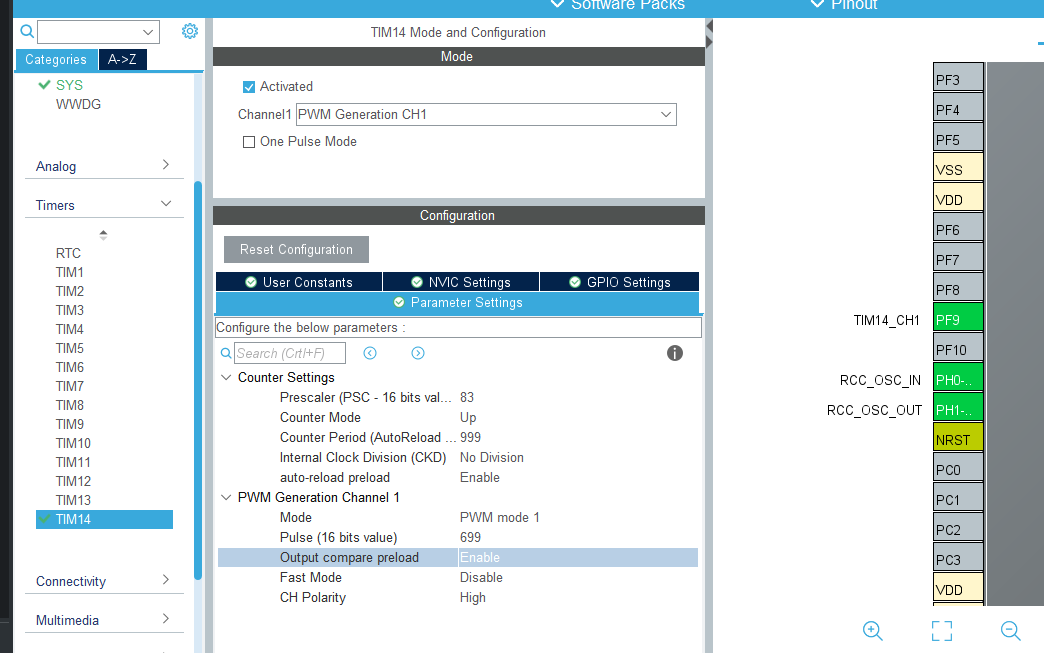Collapse the PWM Generation Channel 1 section
This screenshot has height=653, width=1044.
click(226, 497)
